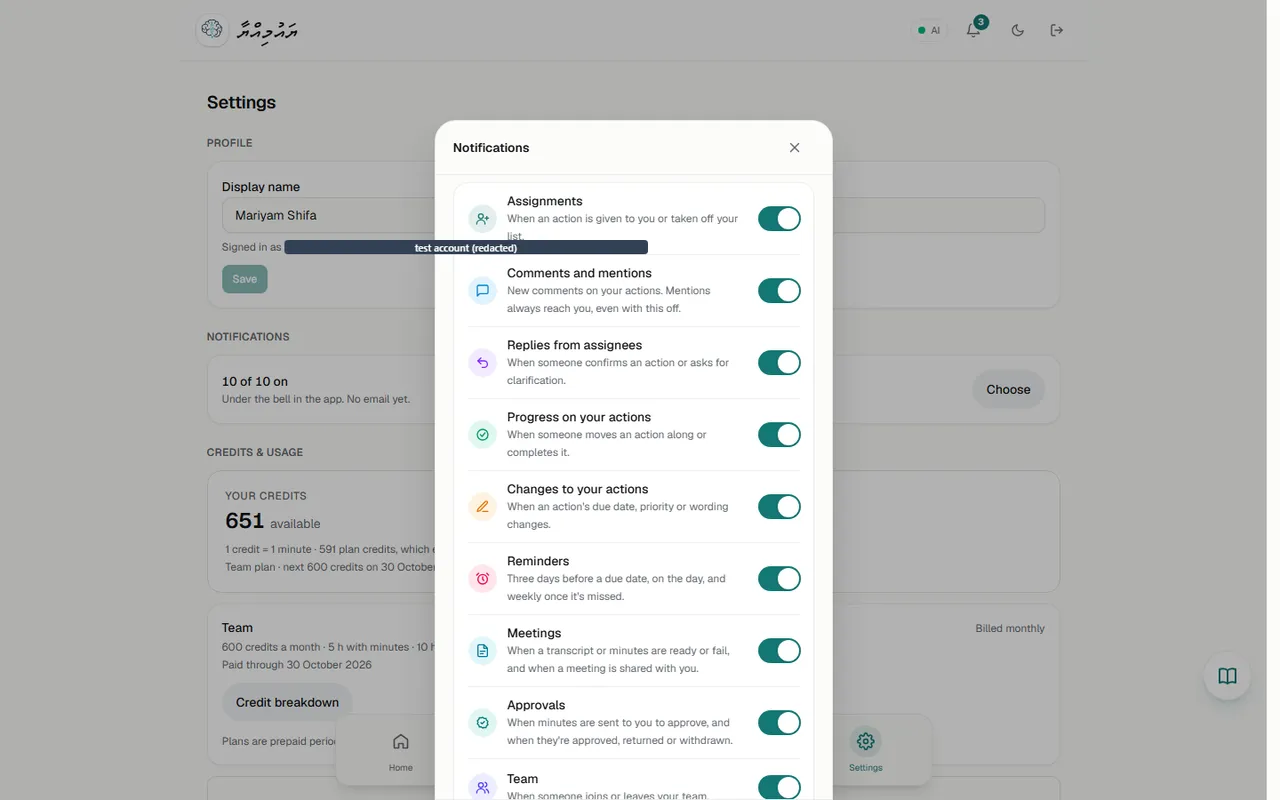The image size is (1280, 800).
Task: Disable Replies from assignees toggle
Action: (779, 363)
